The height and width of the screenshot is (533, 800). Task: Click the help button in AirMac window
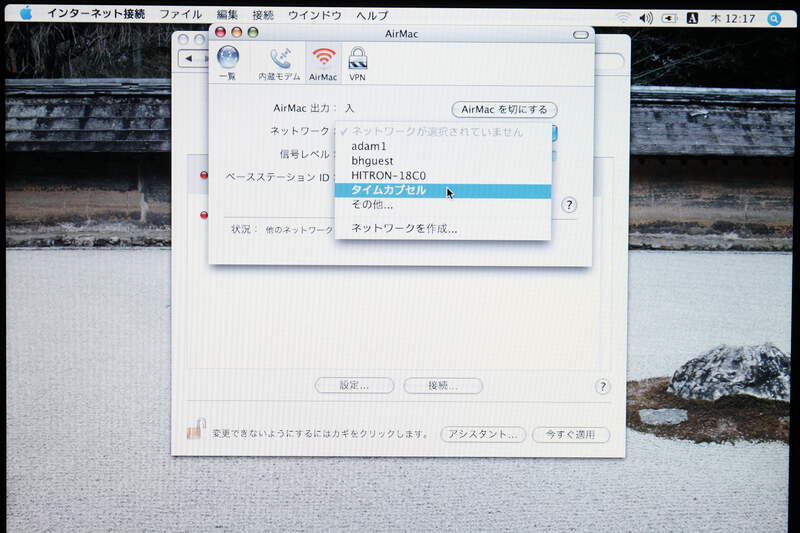click(569, 205)
